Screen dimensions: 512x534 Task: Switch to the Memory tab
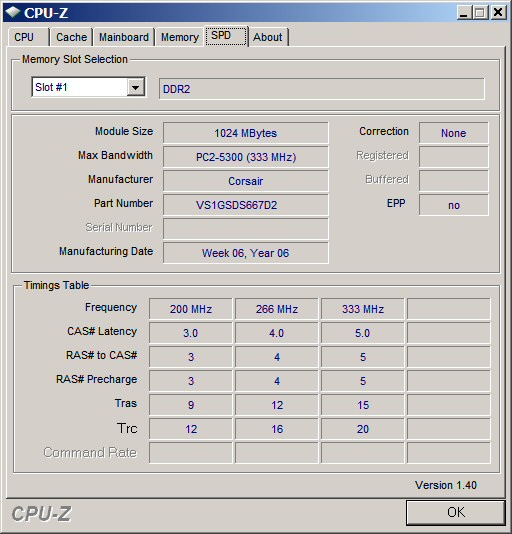(x=180, y=37)
